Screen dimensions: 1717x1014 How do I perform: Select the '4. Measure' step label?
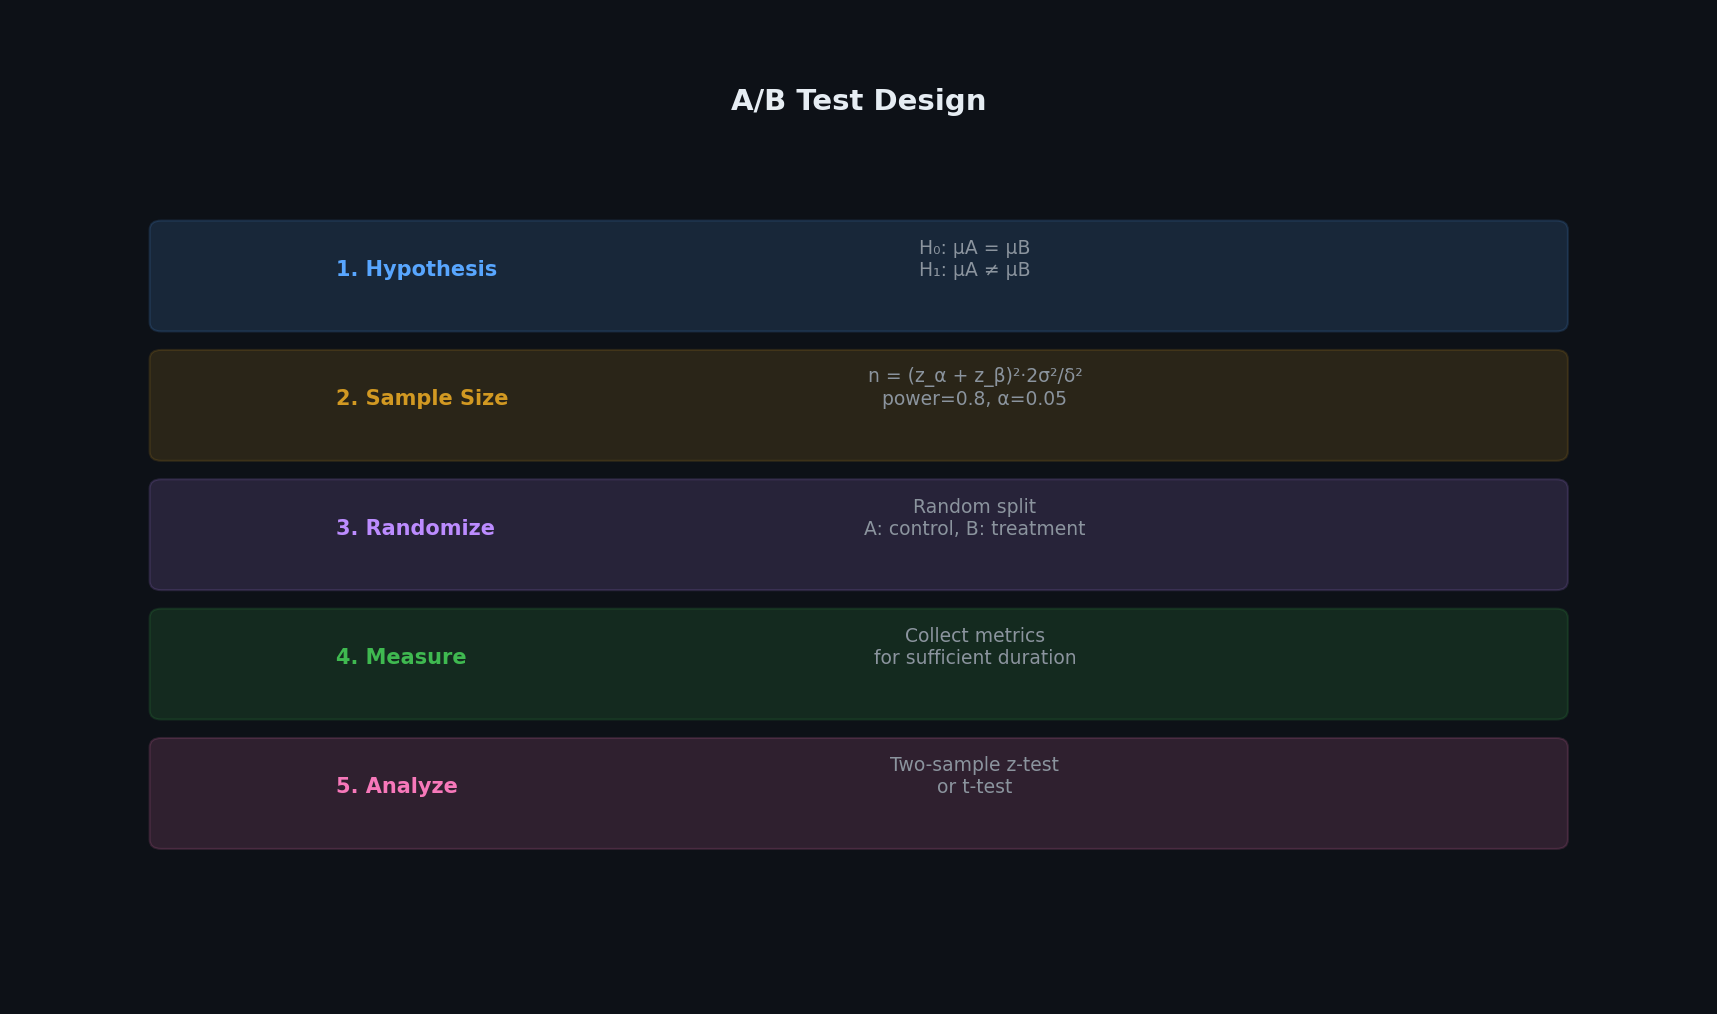coord(401,658)
